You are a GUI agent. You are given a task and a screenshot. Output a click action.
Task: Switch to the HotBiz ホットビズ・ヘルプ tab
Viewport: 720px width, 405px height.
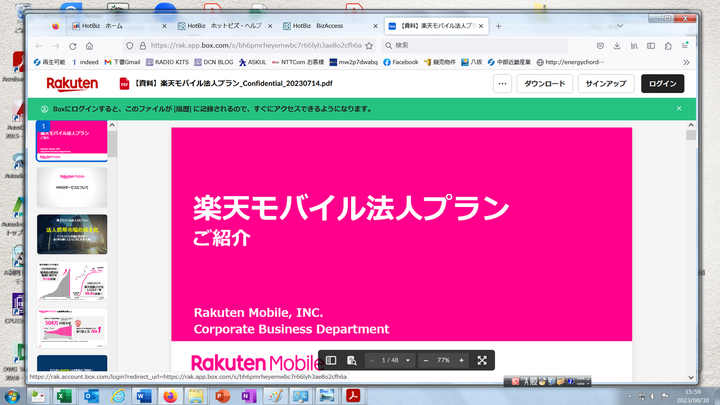[224, 26]
